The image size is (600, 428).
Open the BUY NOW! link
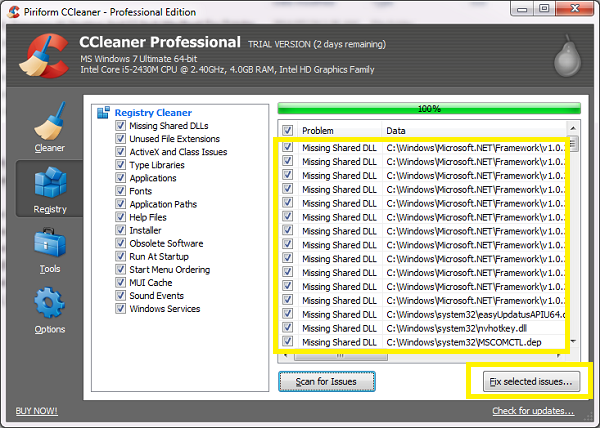pyautogui.click(x=36, y=411)
